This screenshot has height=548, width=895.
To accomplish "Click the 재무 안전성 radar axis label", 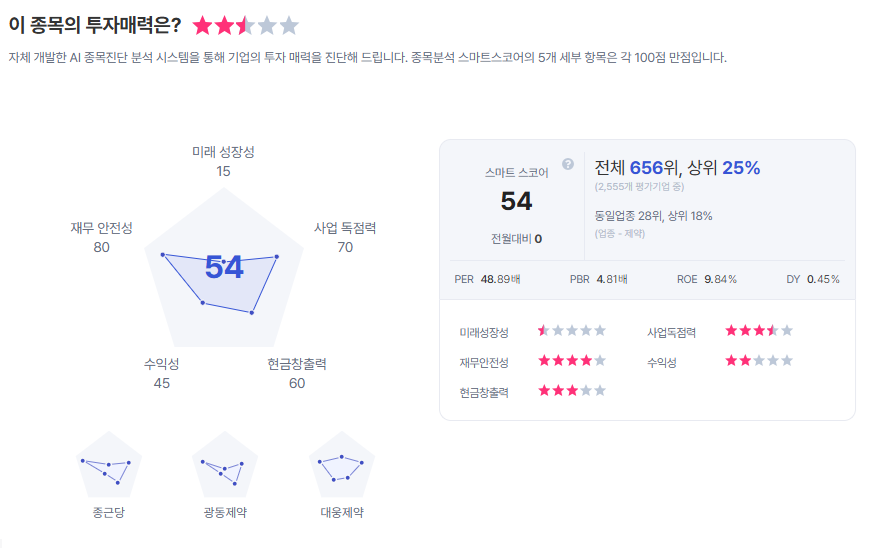I will point(101,228).
